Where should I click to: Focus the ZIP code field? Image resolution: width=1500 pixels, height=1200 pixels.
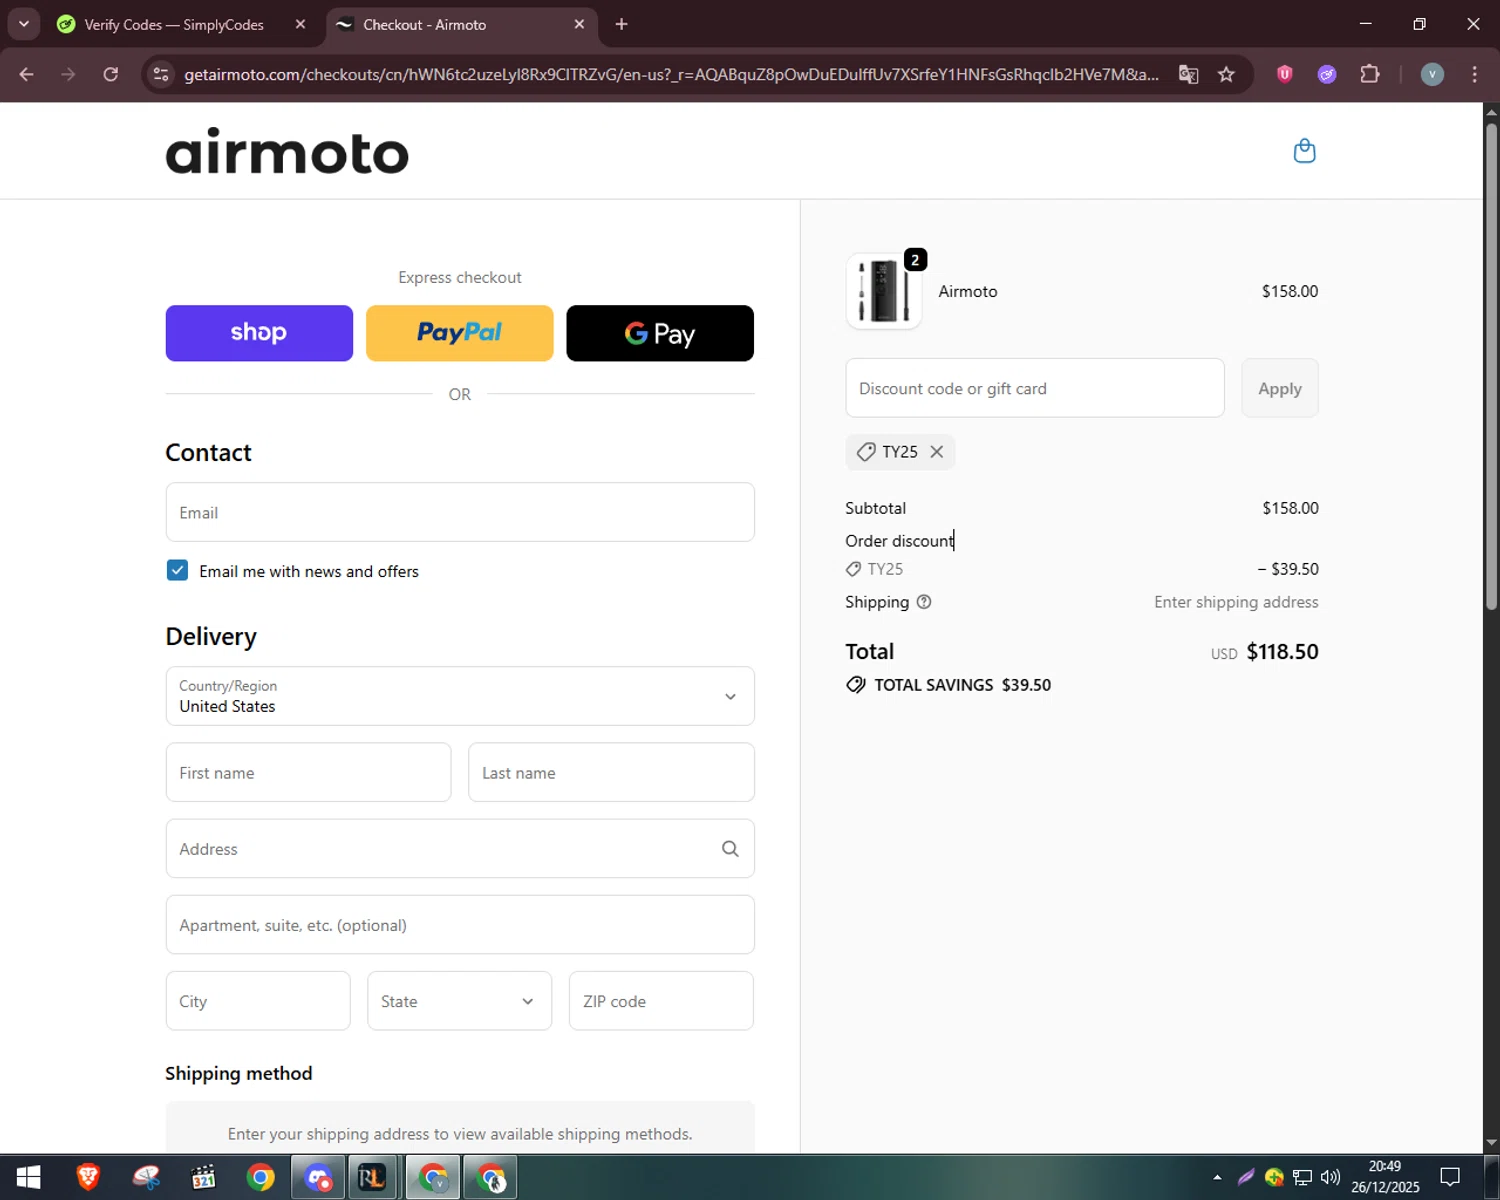pyautogui.click(x=661, y=1001)
